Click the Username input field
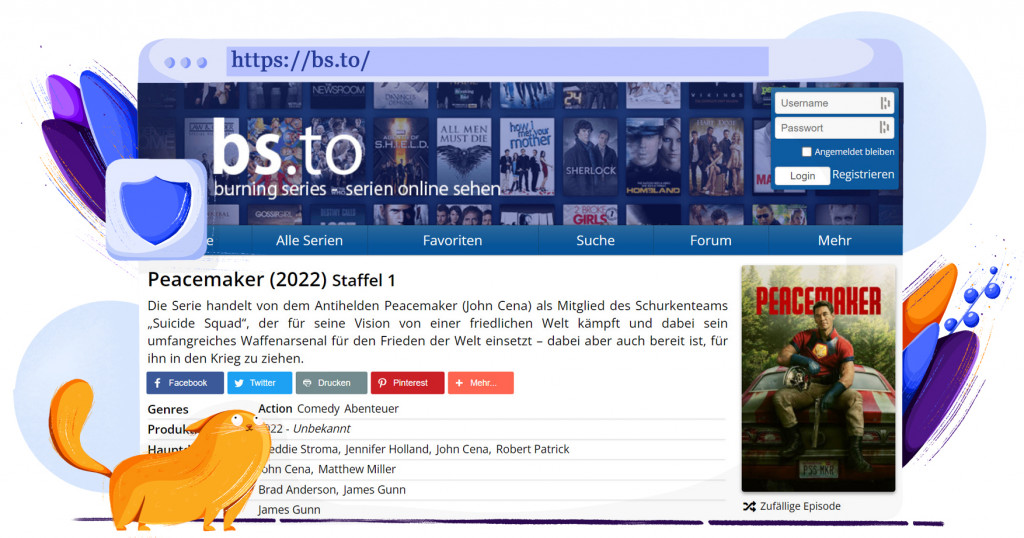The width and height of the screenshot is (1024, 538). [833, 103]
